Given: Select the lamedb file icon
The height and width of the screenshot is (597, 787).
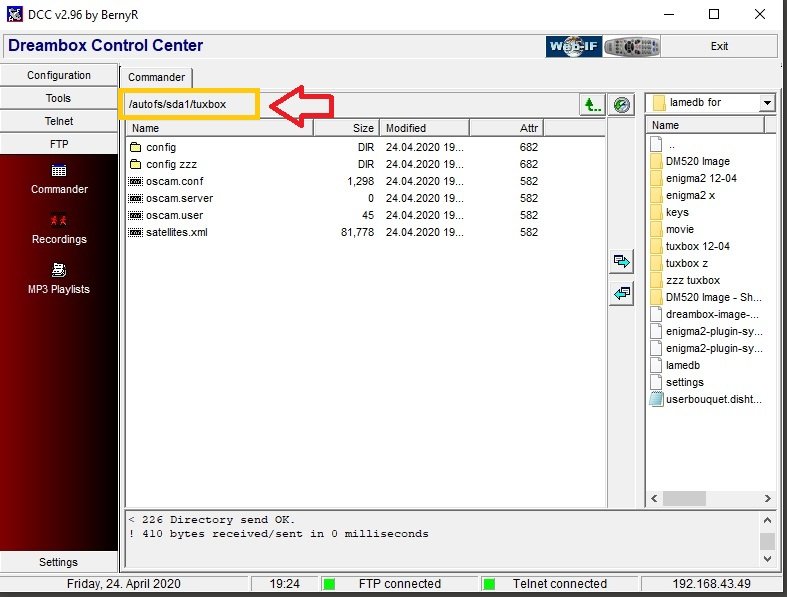Looking at the screenshot, I should 656,365.
